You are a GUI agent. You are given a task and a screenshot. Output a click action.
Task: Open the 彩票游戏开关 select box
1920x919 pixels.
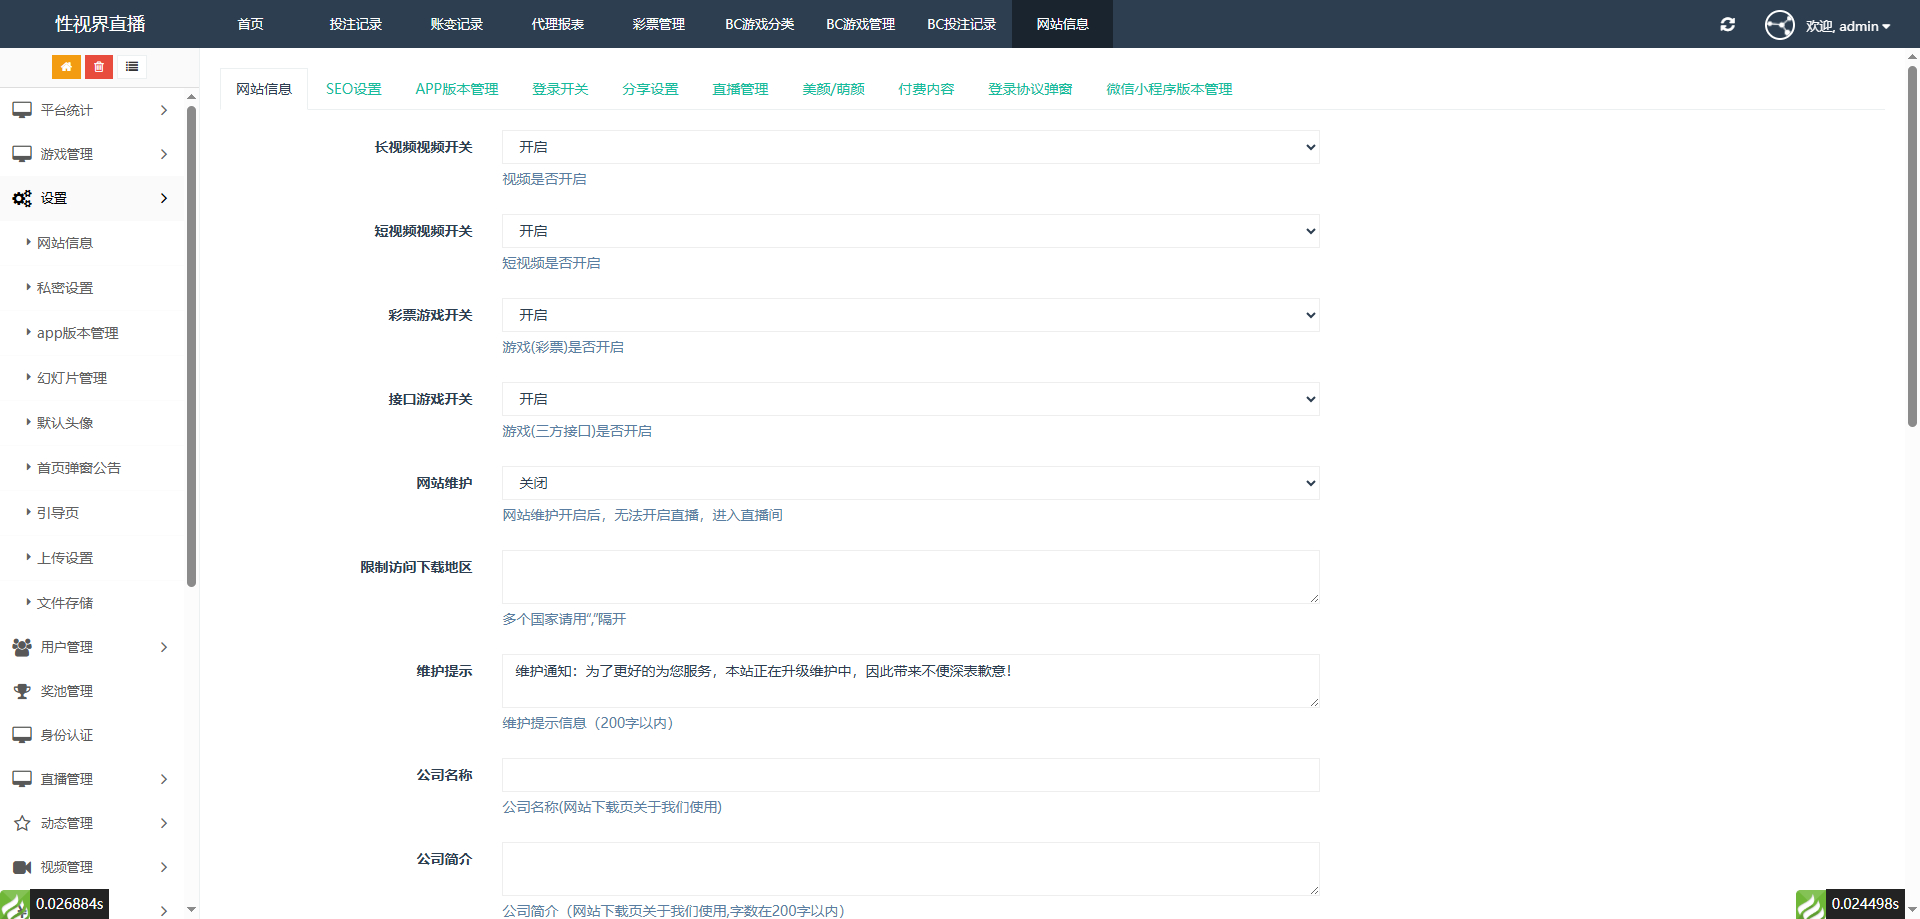[910, 315]
